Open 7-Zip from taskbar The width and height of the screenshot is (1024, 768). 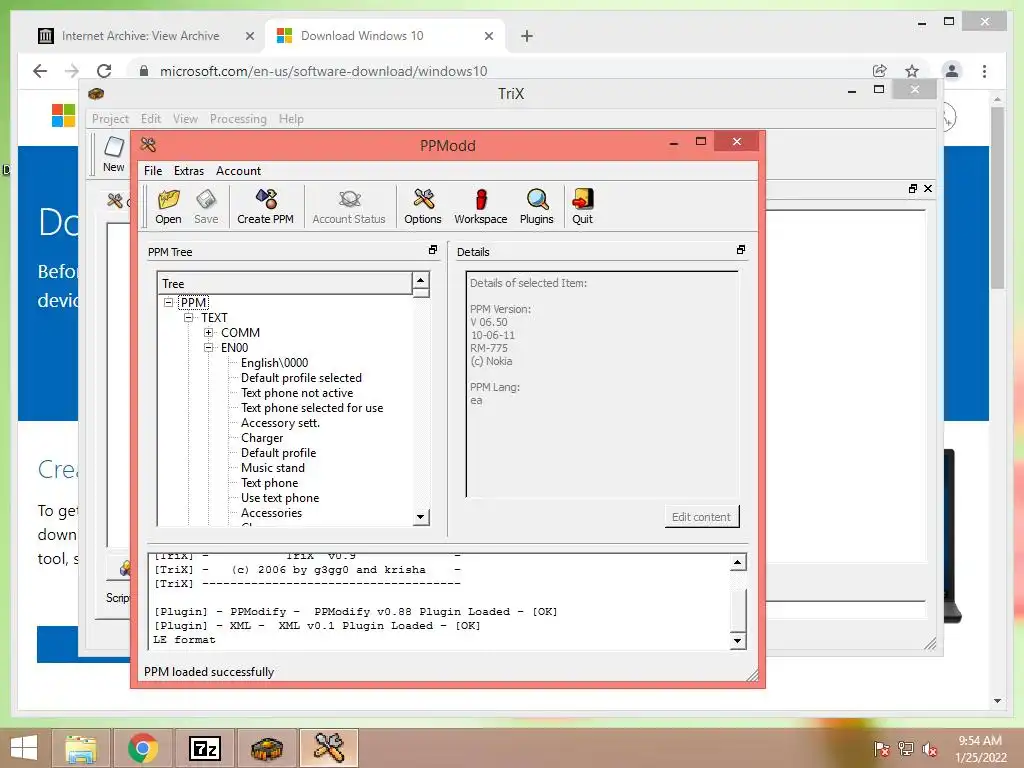[204, 748]
